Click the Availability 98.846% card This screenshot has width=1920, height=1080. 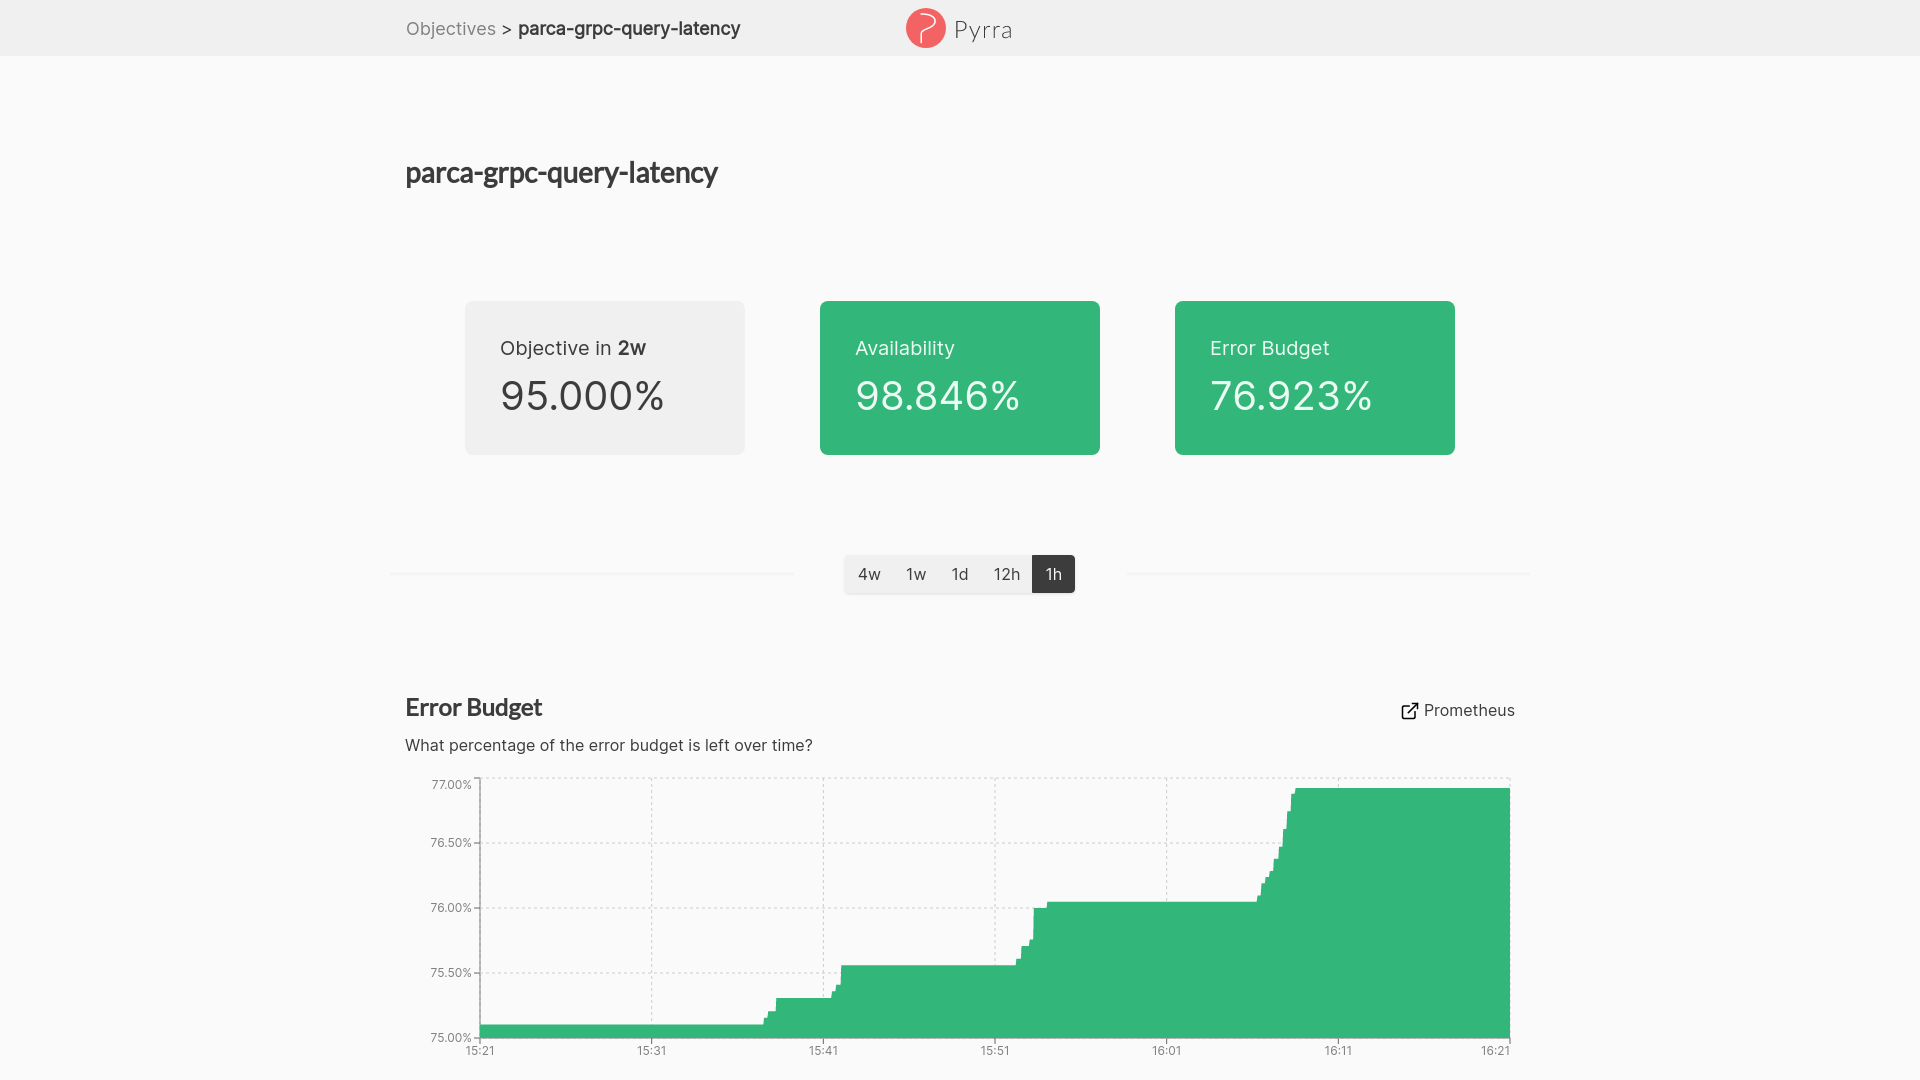tap(959, 378)
